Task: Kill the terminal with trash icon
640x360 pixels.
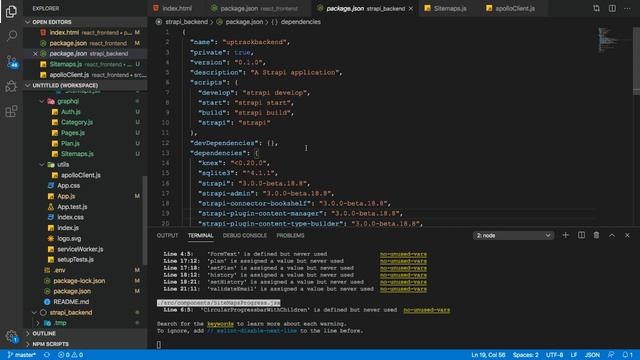Action: 596,235
